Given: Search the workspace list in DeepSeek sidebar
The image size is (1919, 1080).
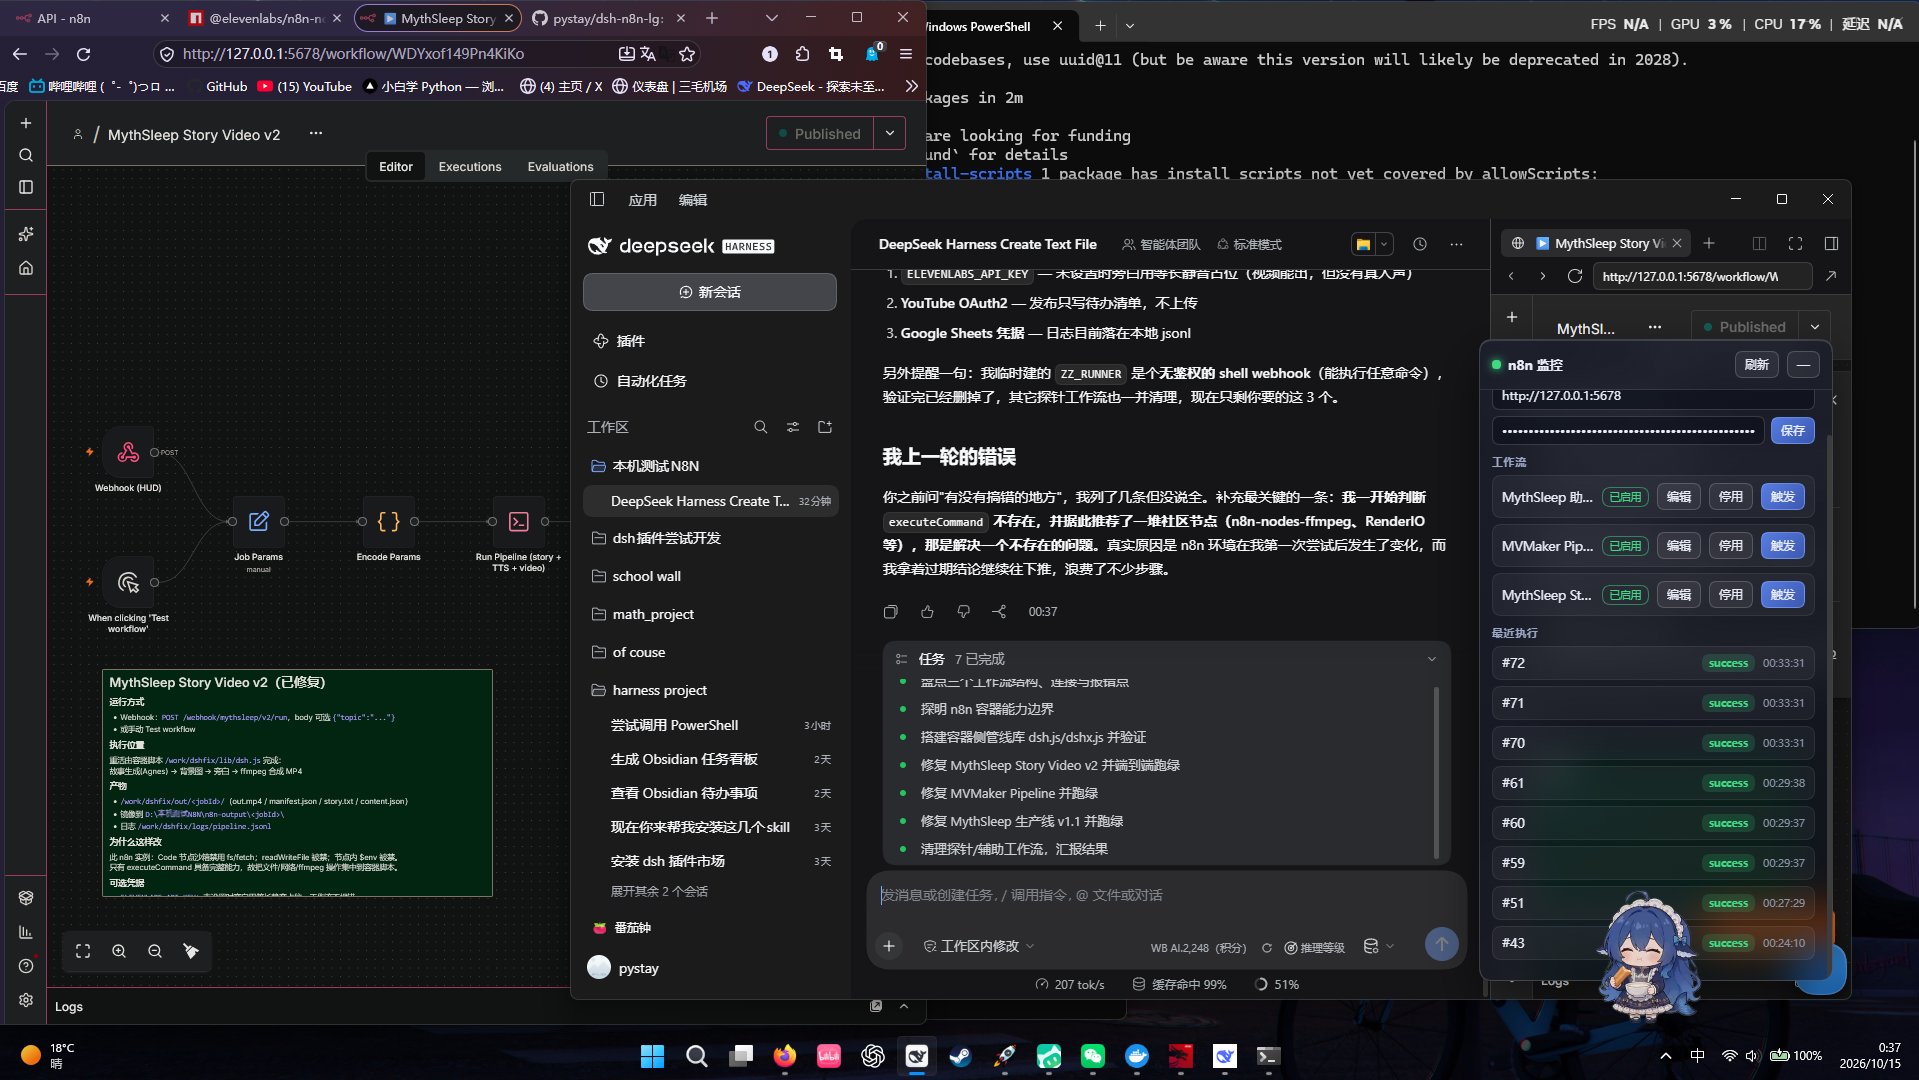Looking at the screenshot, I should (x=760, y=427).
